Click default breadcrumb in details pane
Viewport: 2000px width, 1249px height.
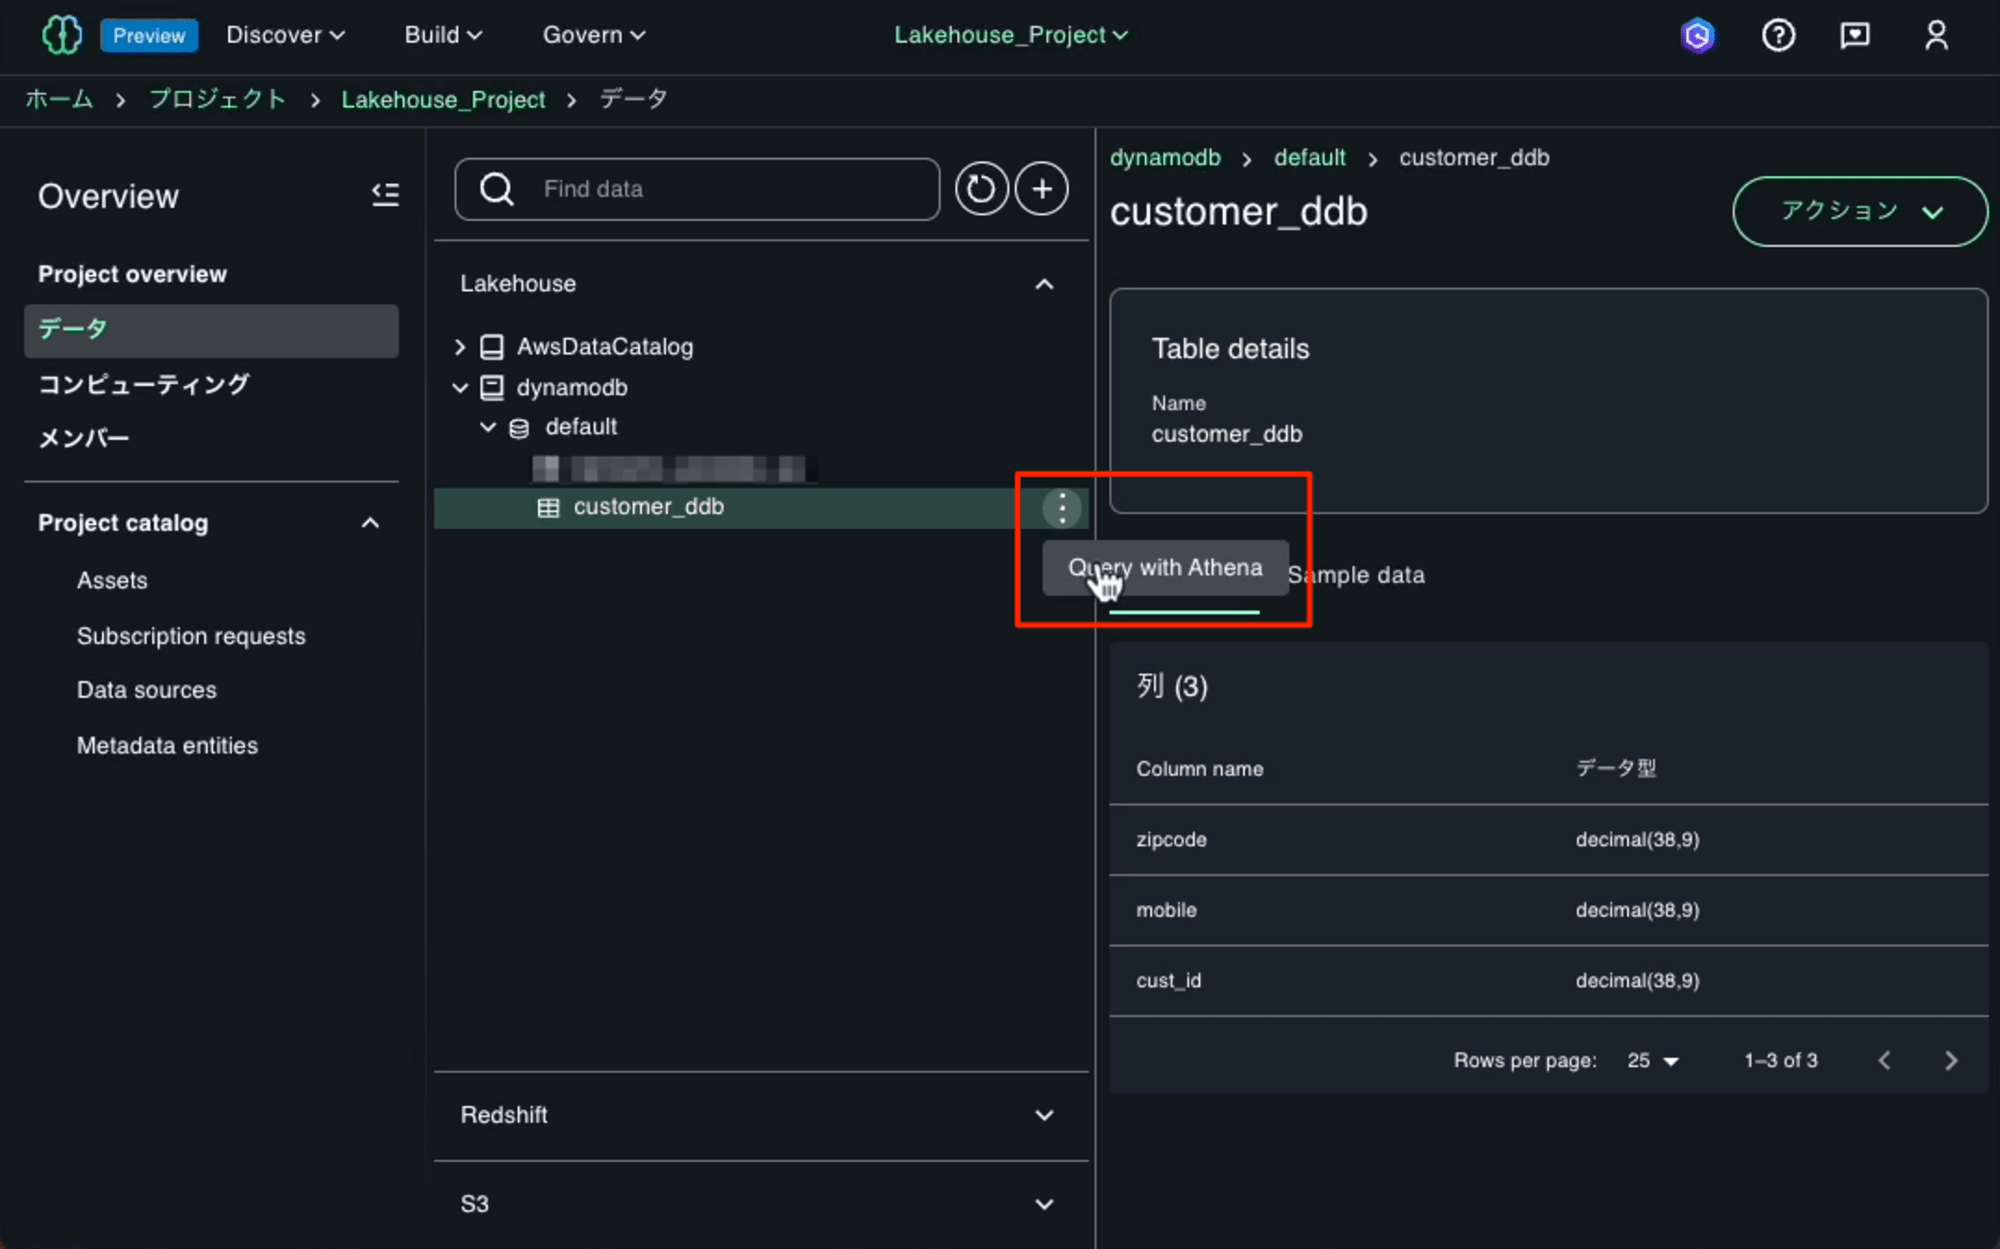pyautogui.click(x=1309, y=158)
